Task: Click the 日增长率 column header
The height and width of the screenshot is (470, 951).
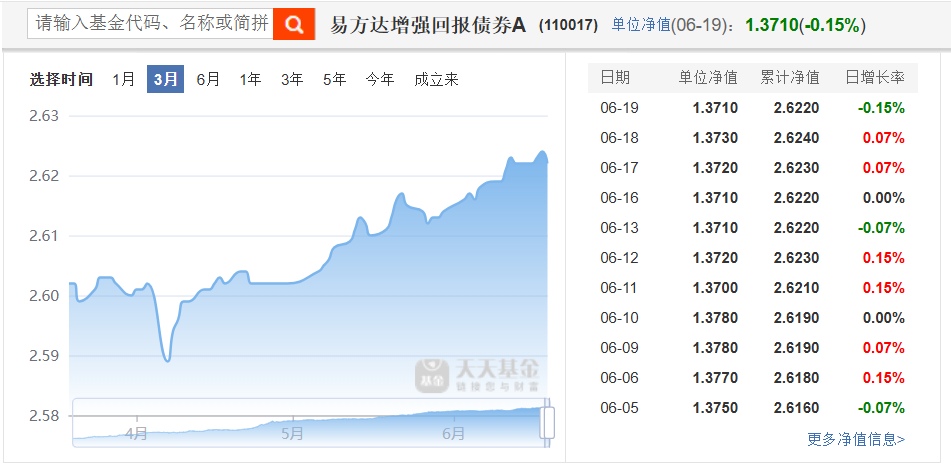Action: pyautogui.click(x=875, y=78)
